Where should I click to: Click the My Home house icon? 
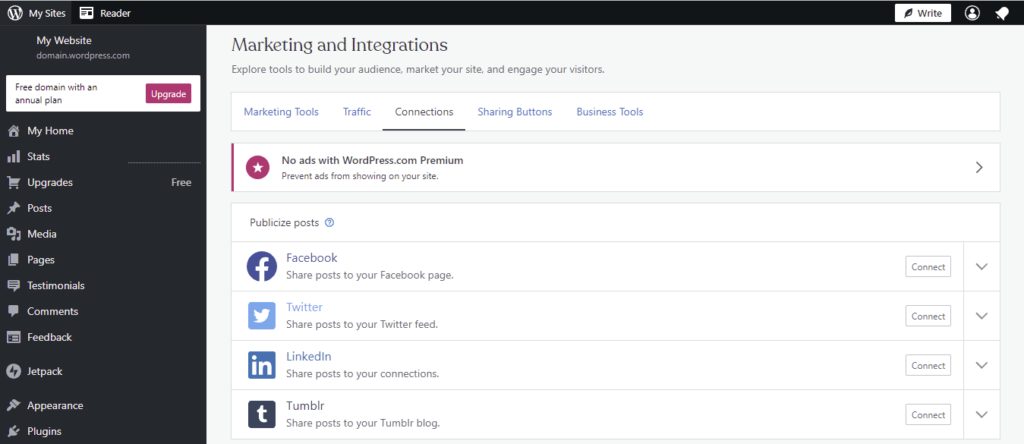click(x=13, y=131)
